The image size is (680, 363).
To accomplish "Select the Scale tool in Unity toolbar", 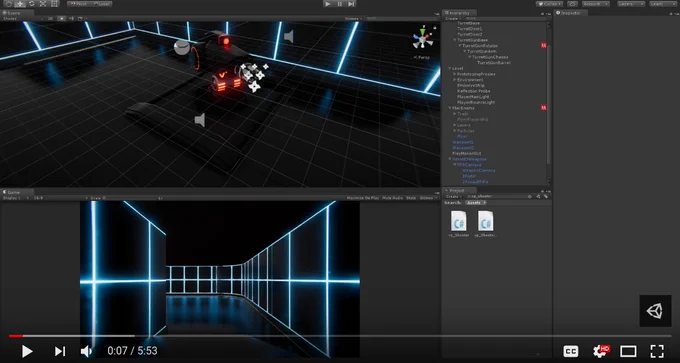I will (42, 4).
